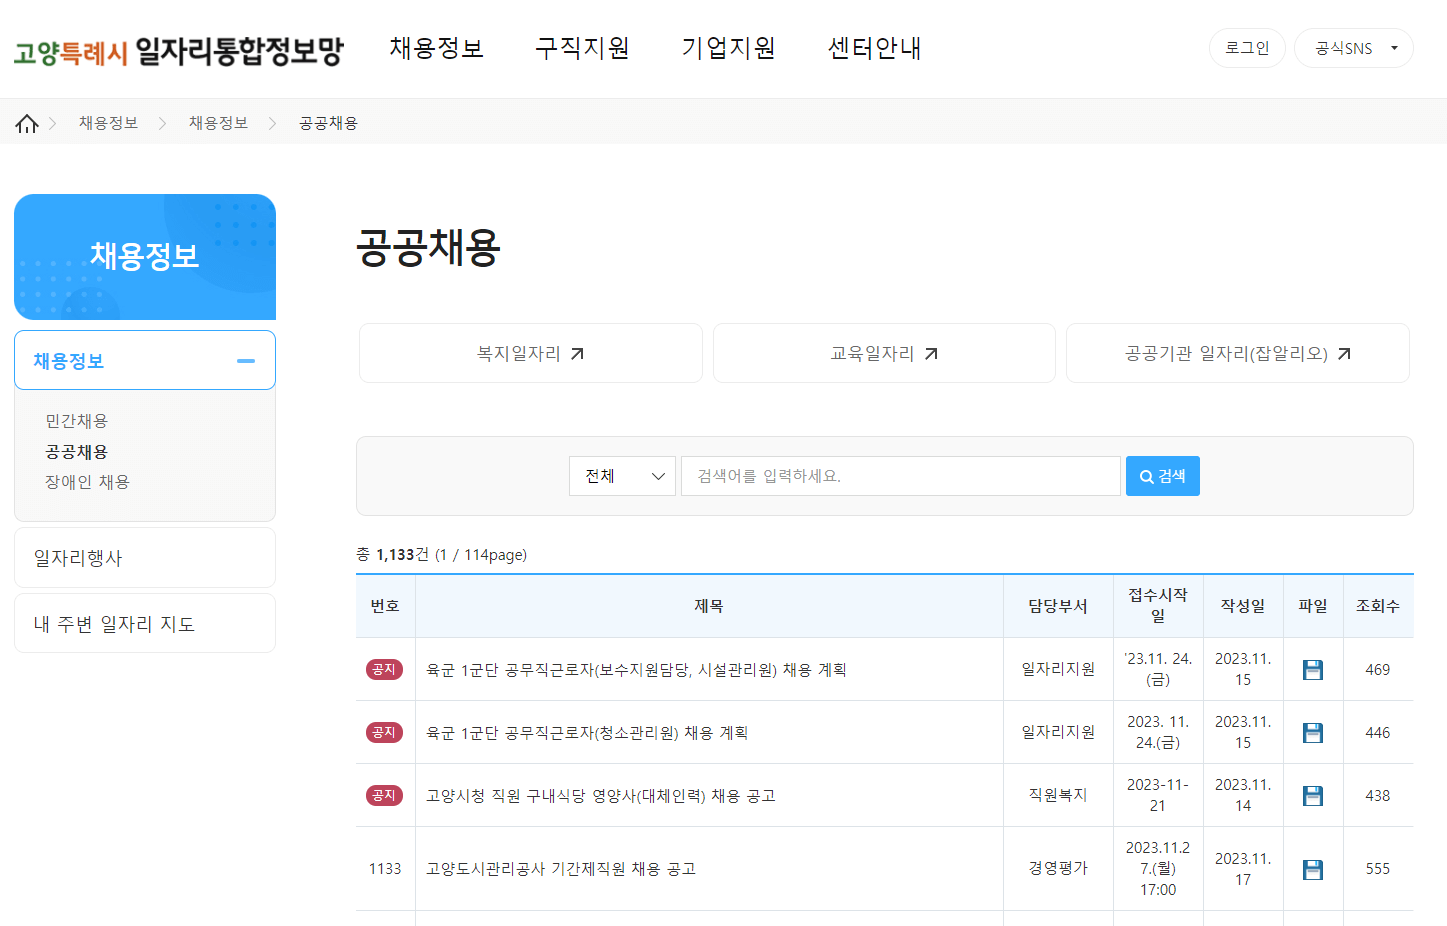Viewport: 1447px width, 926px height.
Task: Collapse the 채용정보 sidebar section
Action: point(246,361)
